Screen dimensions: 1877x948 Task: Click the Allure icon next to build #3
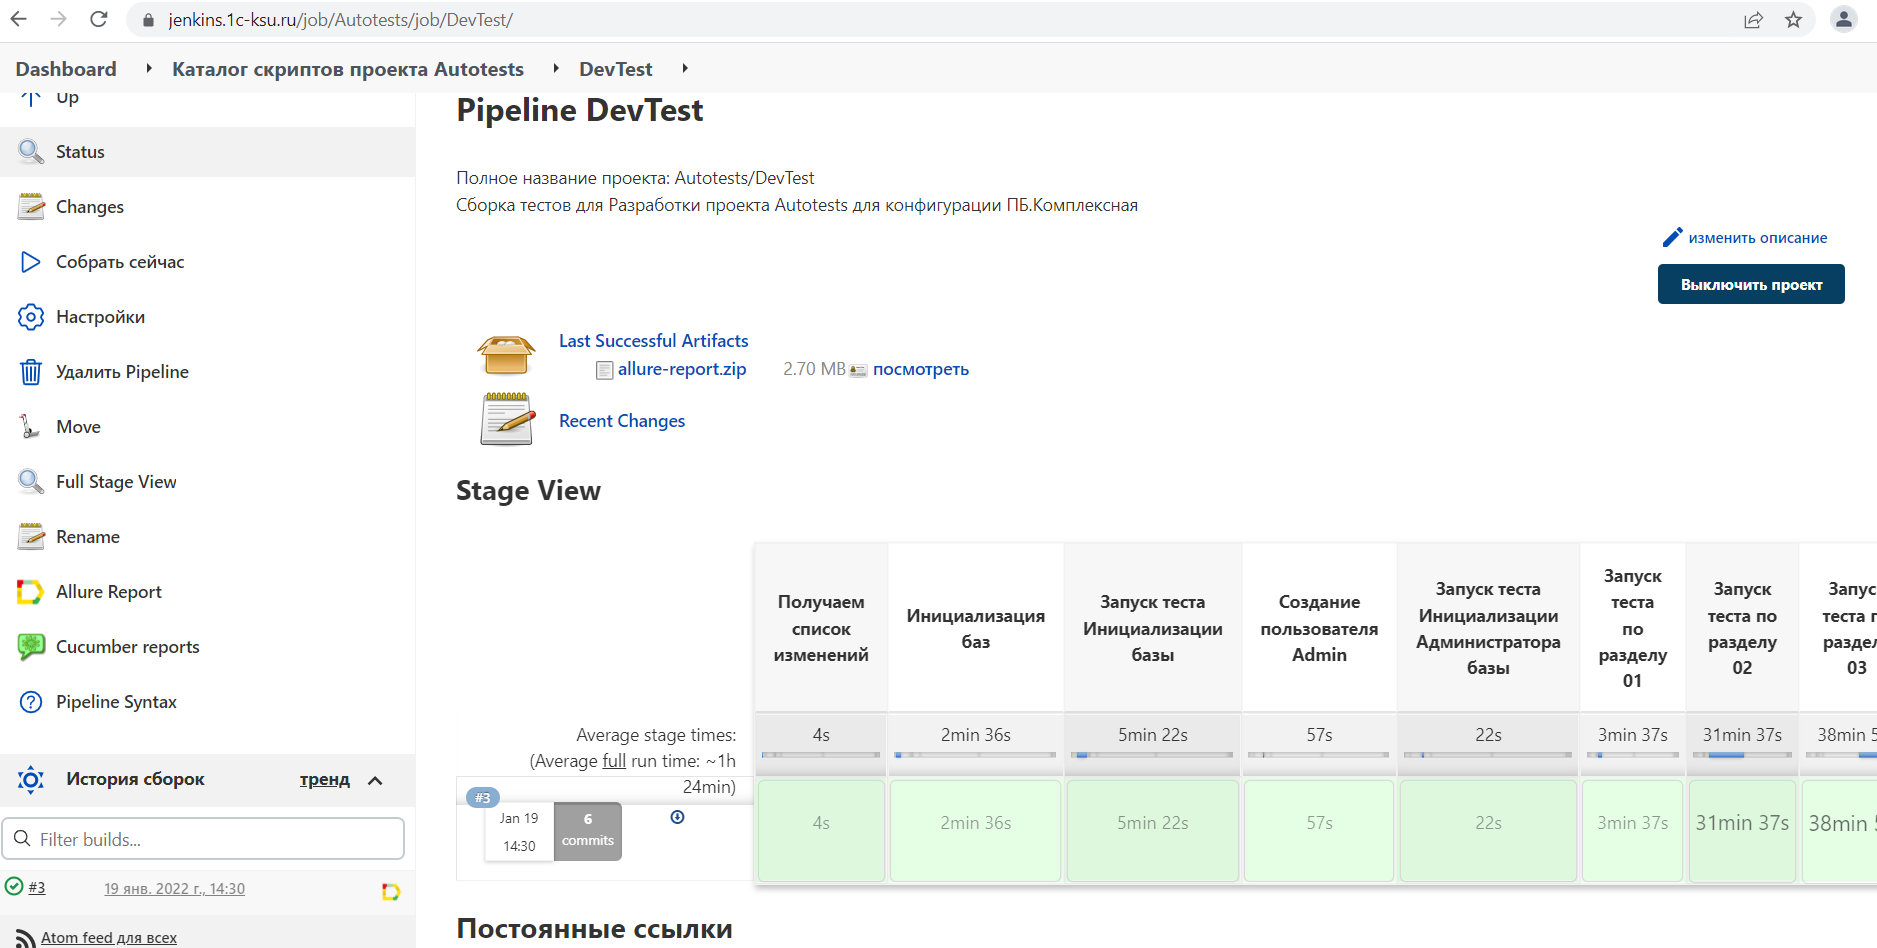(x=391, y=891)
